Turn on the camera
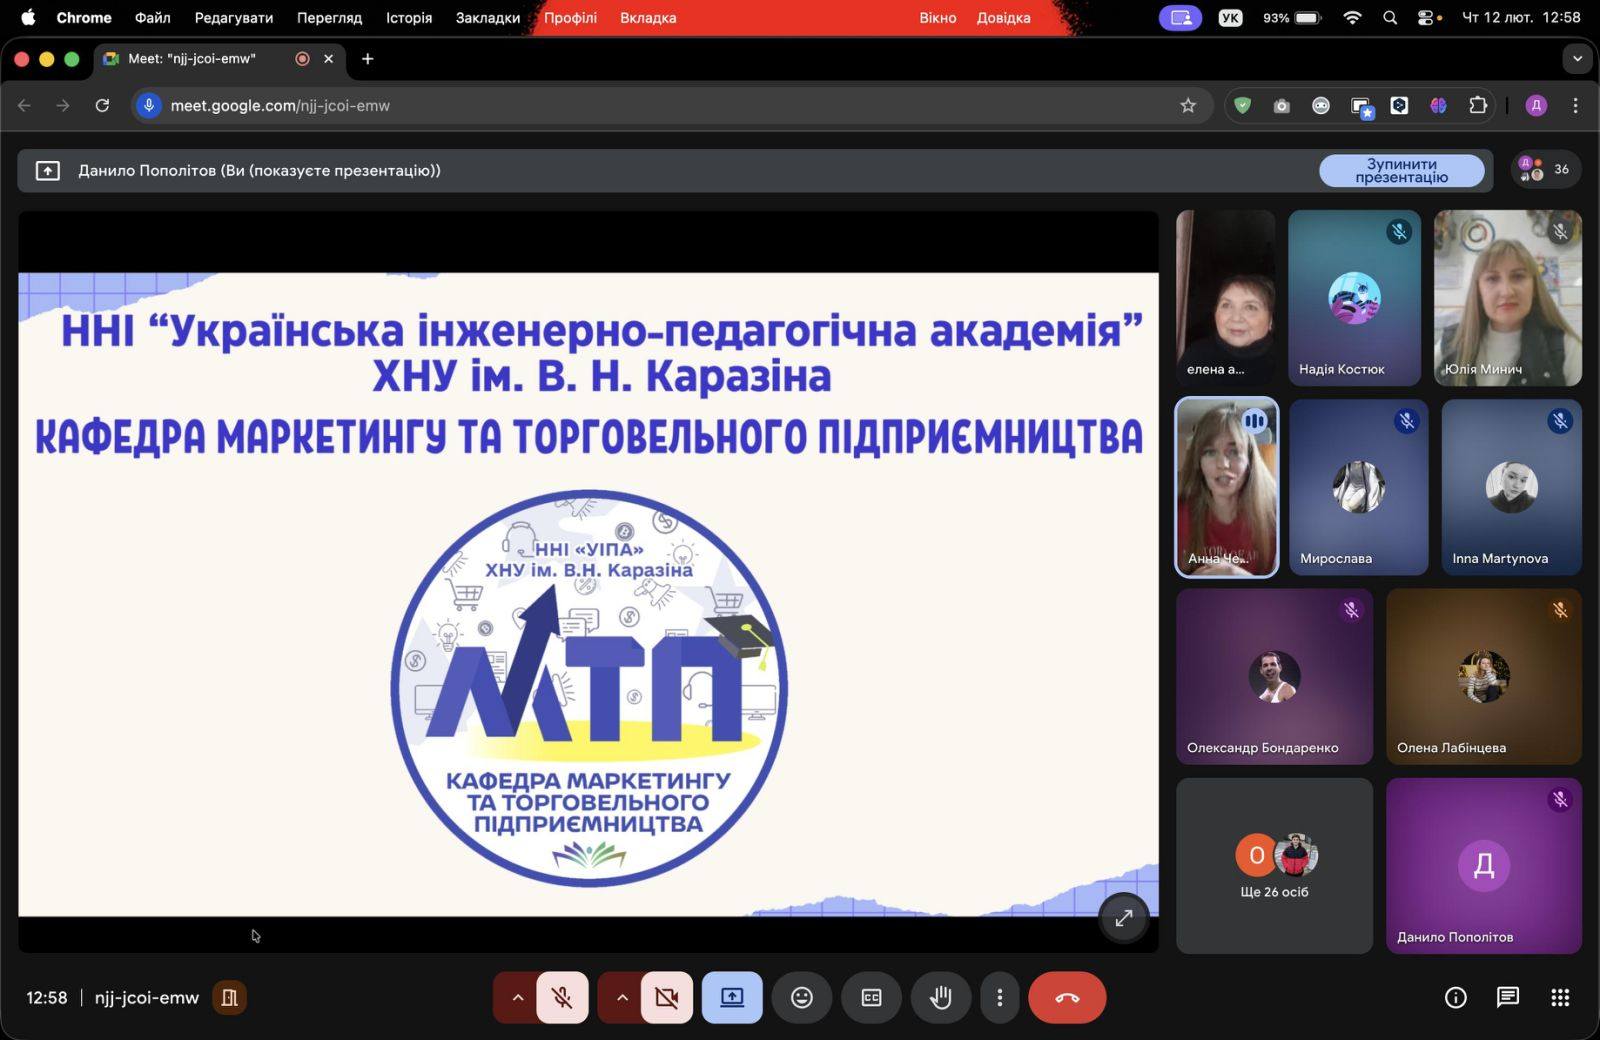1600x1040 pixels. point(666,998)
